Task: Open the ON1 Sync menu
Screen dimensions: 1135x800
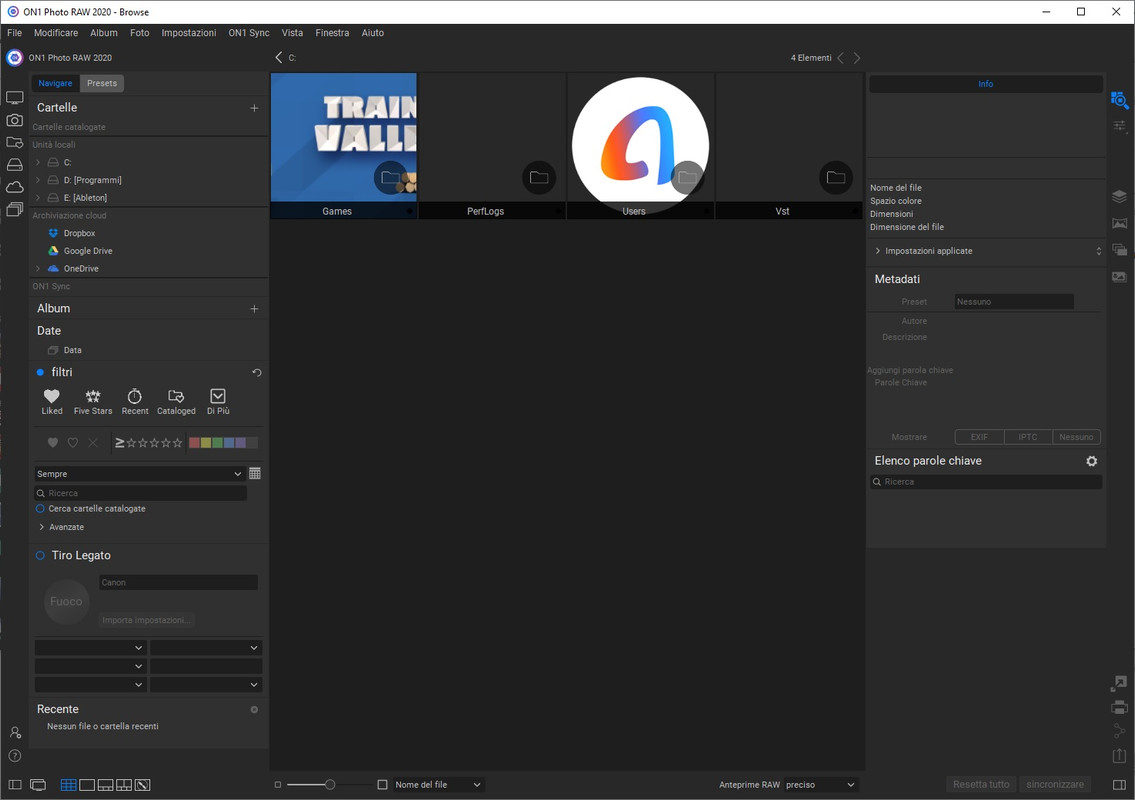Action: [x=248, y=33]
